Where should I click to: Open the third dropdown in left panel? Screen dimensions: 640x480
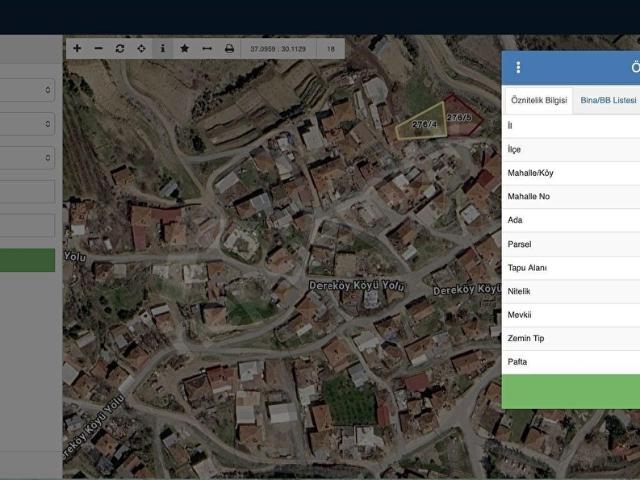27,158
